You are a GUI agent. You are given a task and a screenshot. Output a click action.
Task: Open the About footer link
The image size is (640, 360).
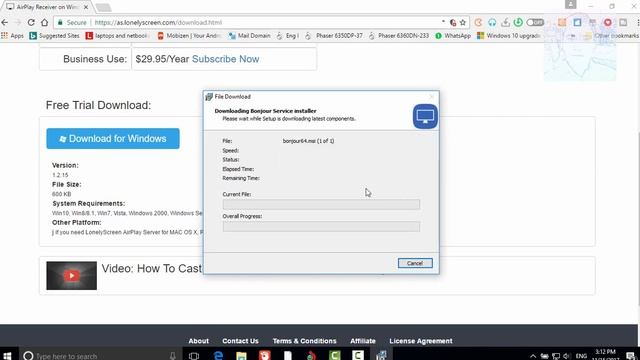pos(198,341)
